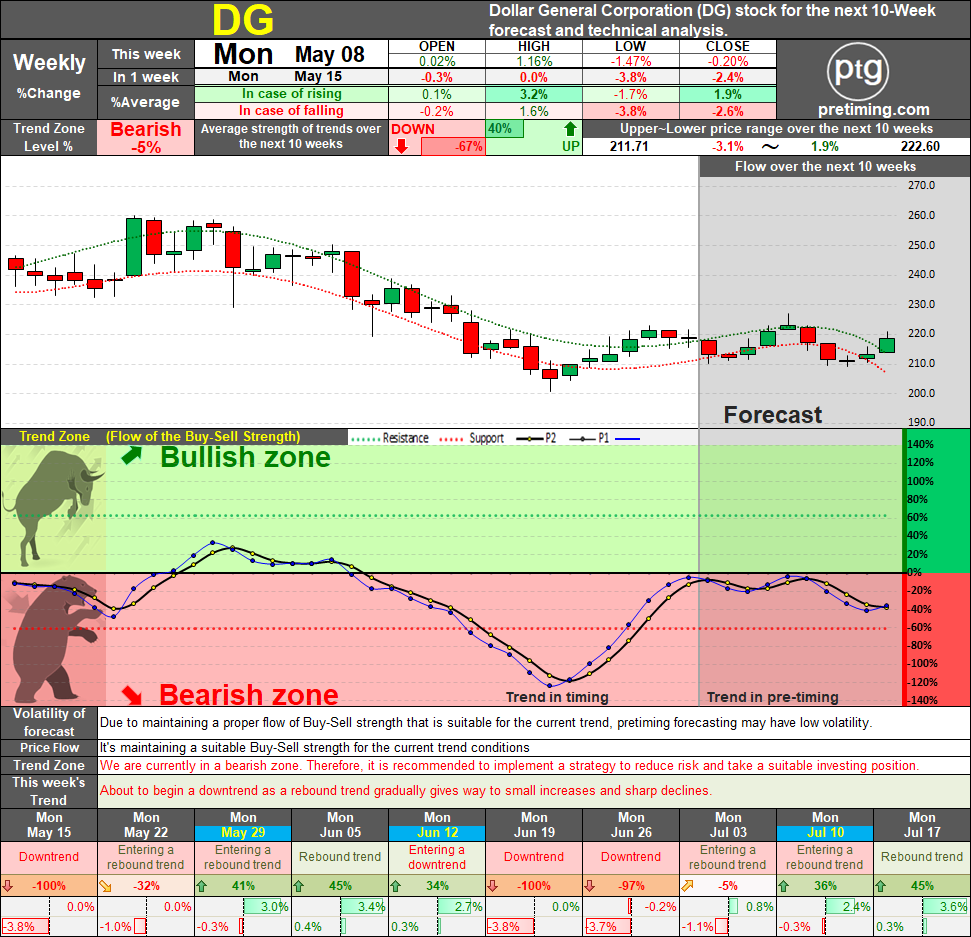Image resolution: width=971 pixels, height=937 pixels.
Task: Click the 'Price Flow' row label
Action: tap(49, 747)
